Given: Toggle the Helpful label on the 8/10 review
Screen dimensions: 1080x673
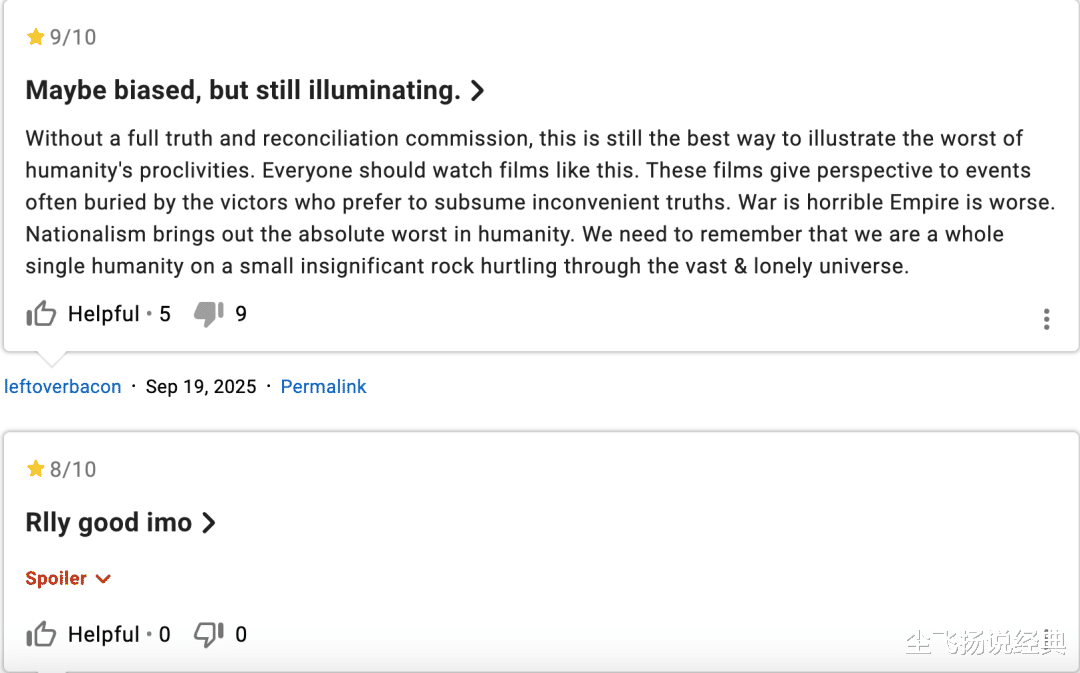Looking at the screenshot, I should [103, 634].
